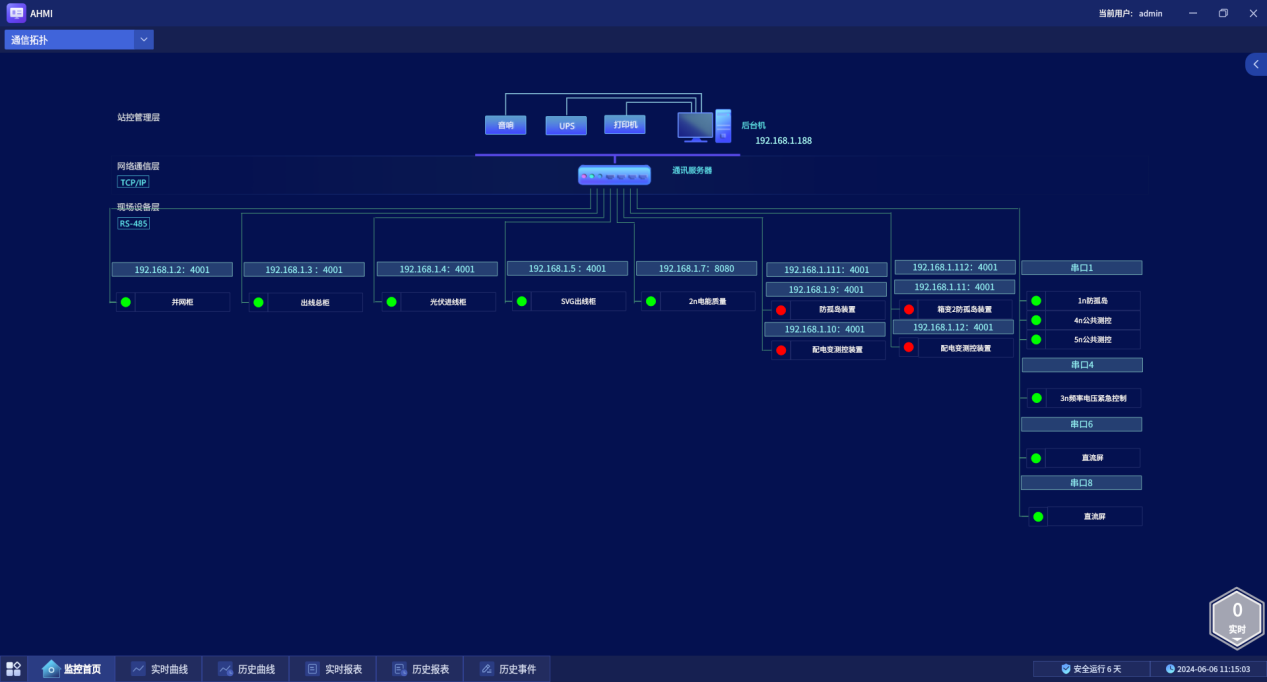Select the 通信拓扑 combo box field

(x=70, y=40)
